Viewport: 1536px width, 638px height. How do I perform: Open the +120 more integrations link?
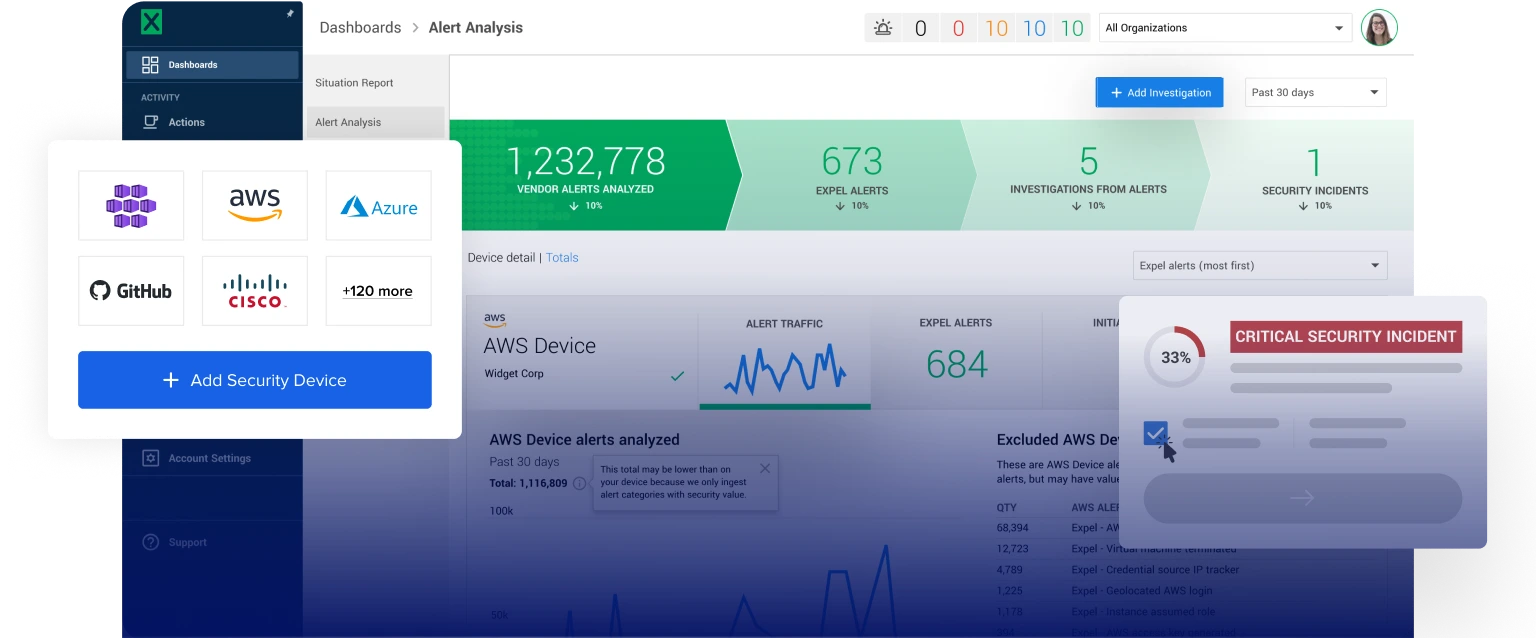tap(377, 291)
